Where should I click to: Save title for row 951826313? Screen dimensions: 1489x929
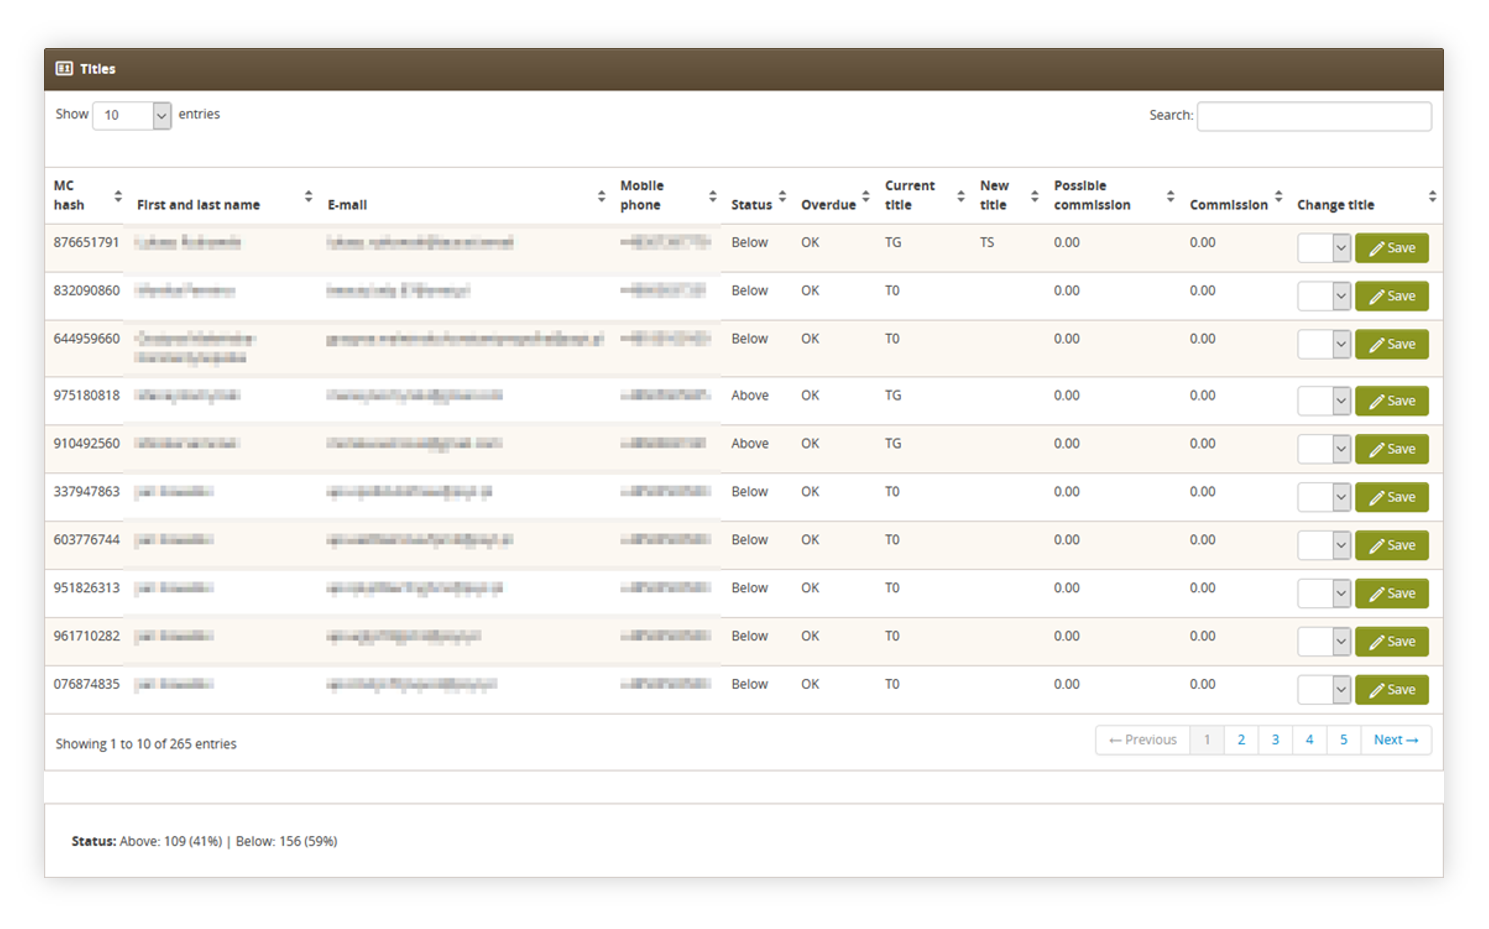[x=1392, y=593]
